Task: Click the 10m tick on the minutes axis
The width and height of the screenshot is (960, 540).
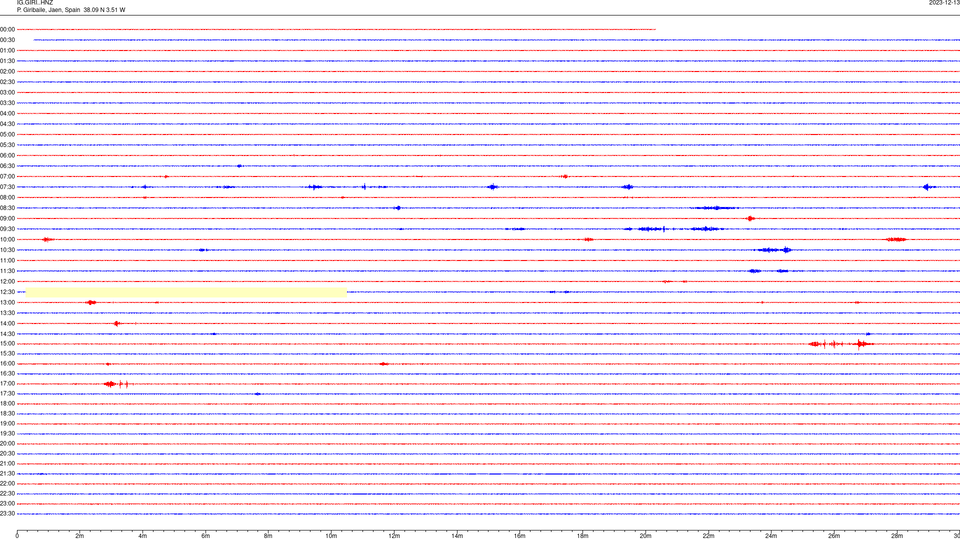Action: coord(331,536)
